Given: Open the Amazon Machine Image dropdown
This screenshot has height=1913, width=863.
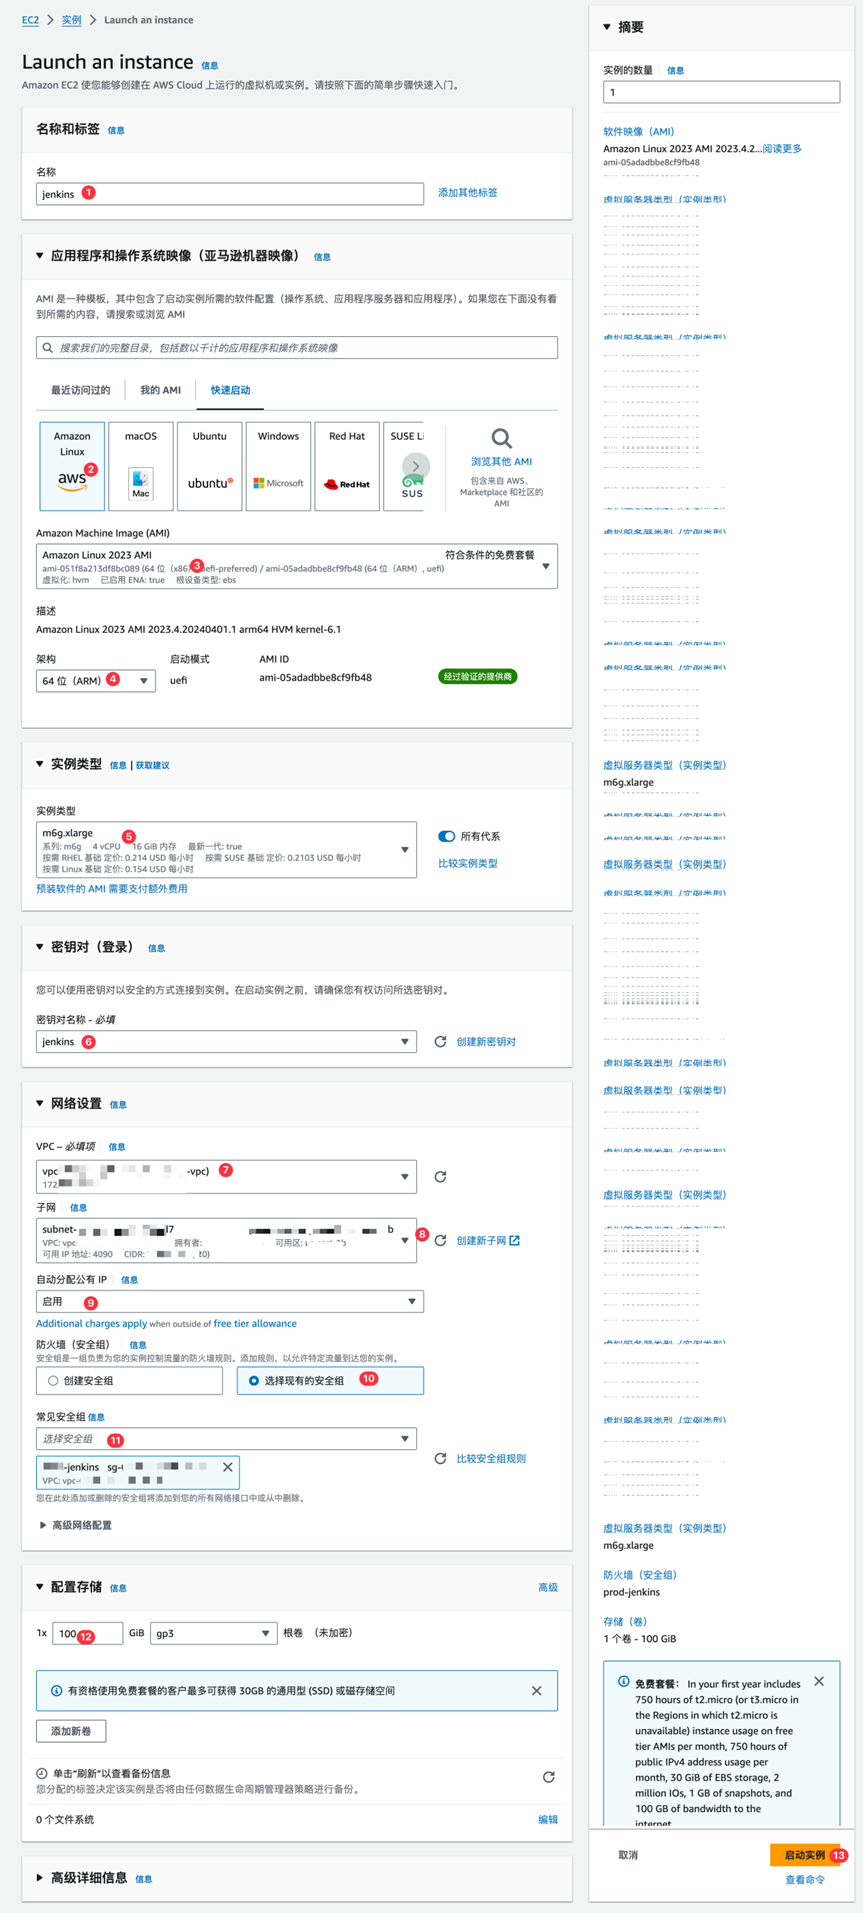Looking at the screenshot, I should click(x=297, y=566).
